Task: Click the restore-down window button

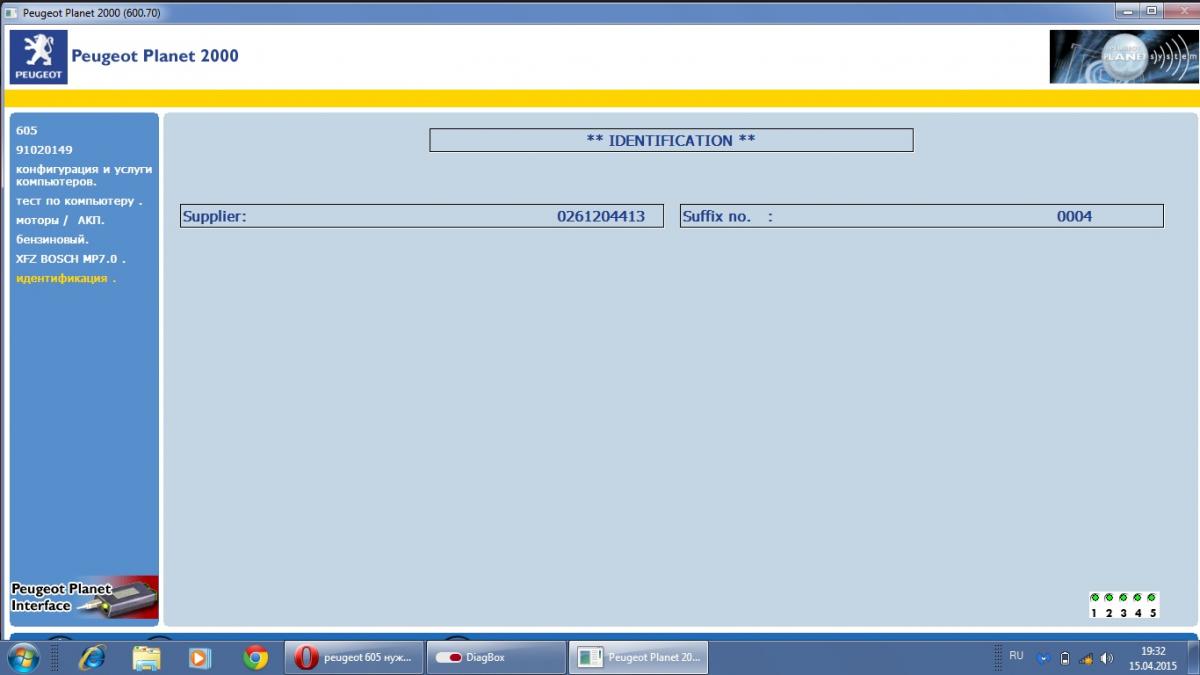Action: [x=1152, y=10]
